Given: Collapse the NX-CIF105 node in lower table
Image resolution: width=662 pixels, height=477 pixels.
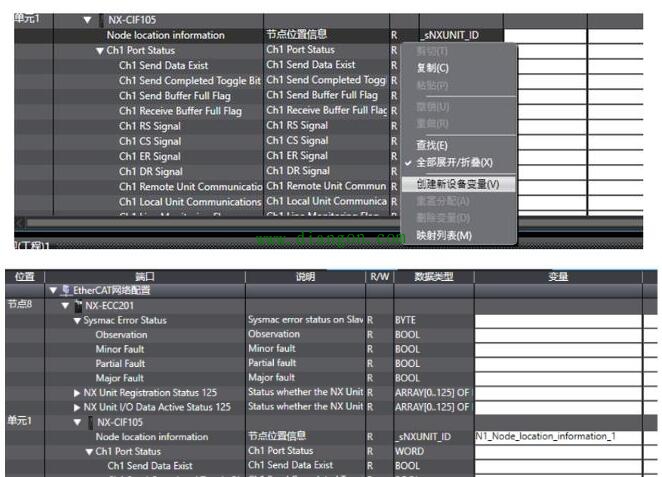Looking at the screenshot, I should 77,422.
